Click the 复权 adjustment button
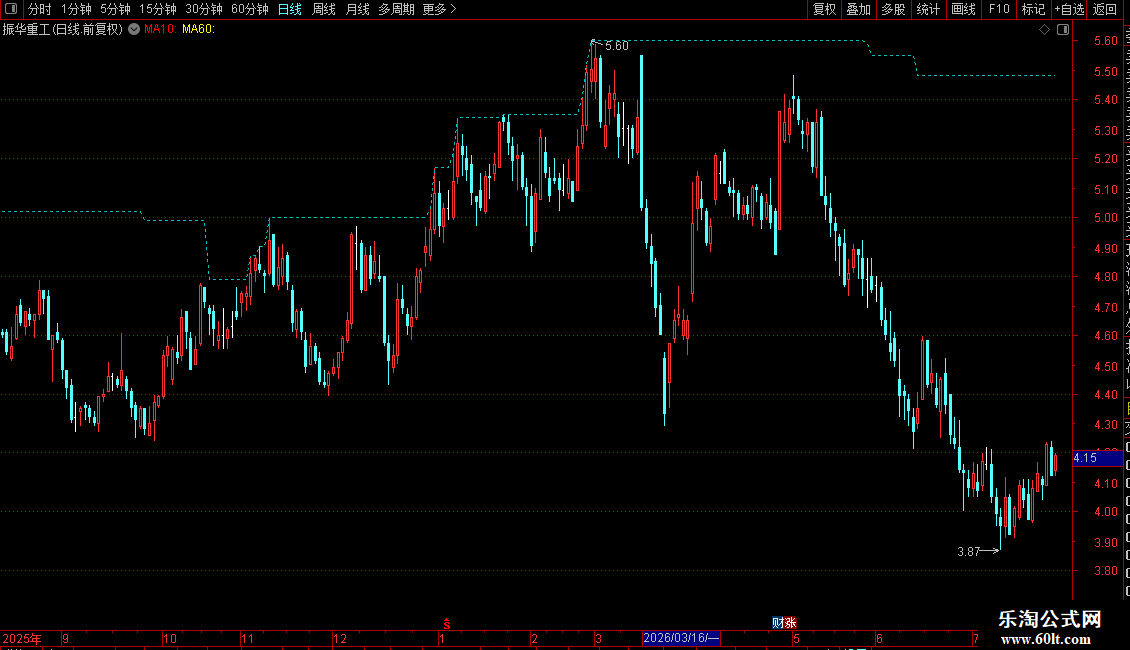Screen dimensions: 1130x650 click(824, 9)
